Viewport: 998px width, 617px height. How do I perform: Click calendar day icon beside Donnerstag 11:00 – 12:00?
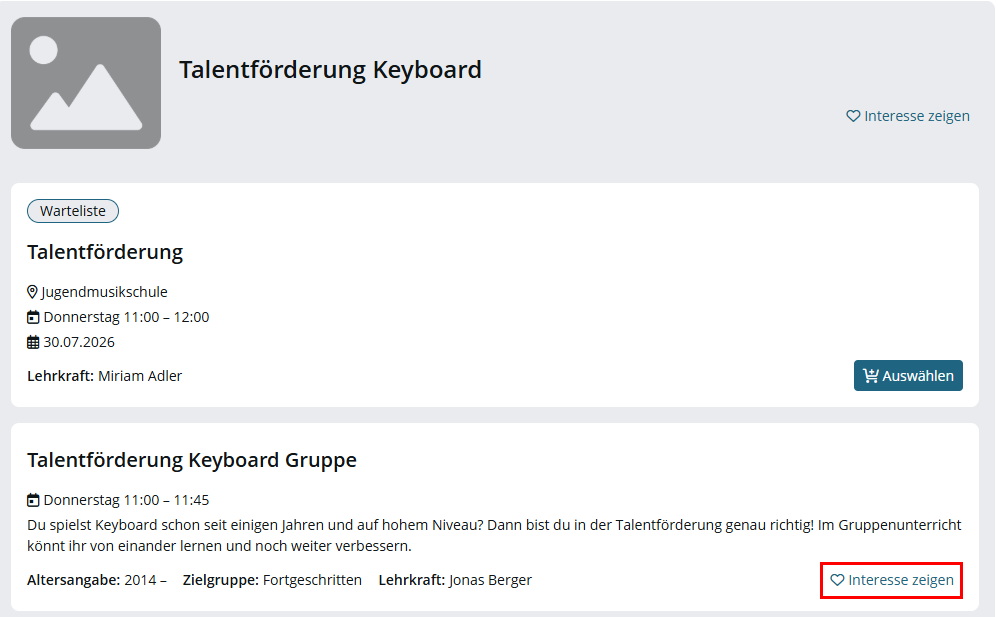click(33, 317)
